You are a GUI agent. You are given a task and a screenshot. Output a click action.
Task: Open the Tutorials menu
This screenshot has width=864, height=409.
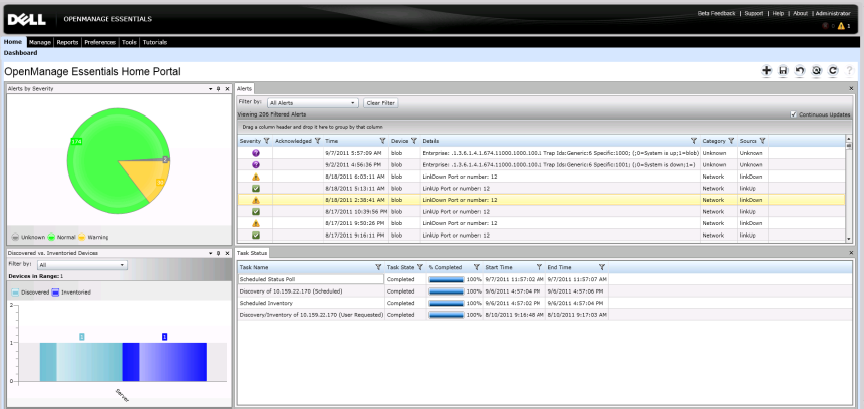click(155, 42)
